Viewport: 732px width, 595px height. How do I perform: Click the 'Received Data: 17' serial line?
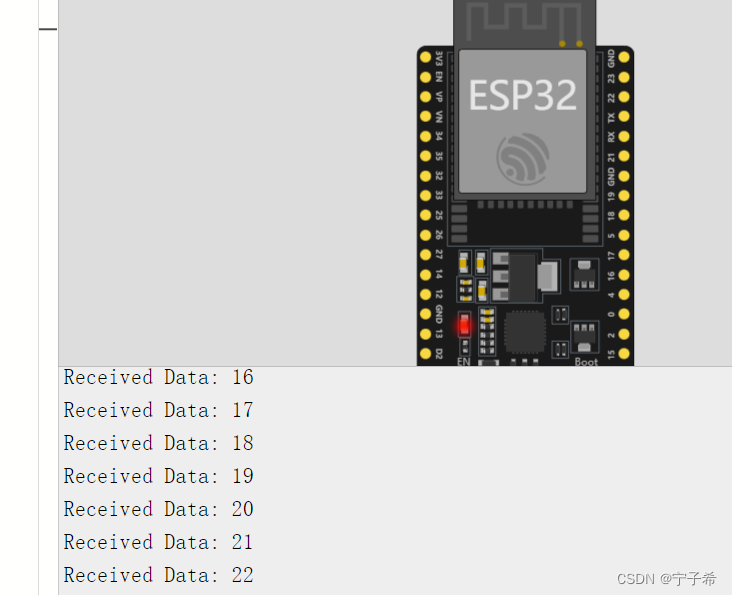(x=158, y=410)
